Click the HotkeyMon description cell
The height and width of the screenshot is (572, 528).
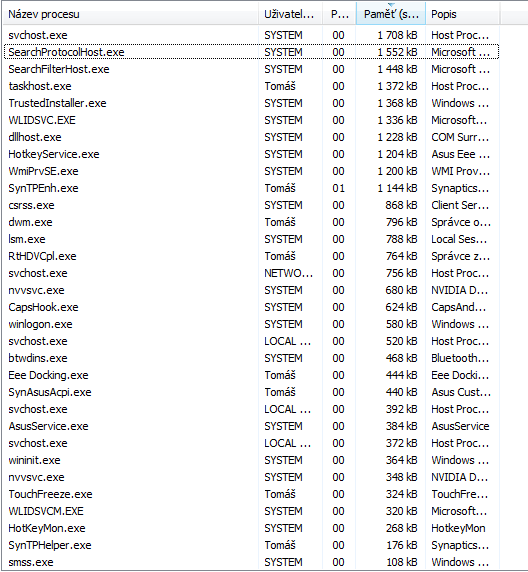(458, 528)
